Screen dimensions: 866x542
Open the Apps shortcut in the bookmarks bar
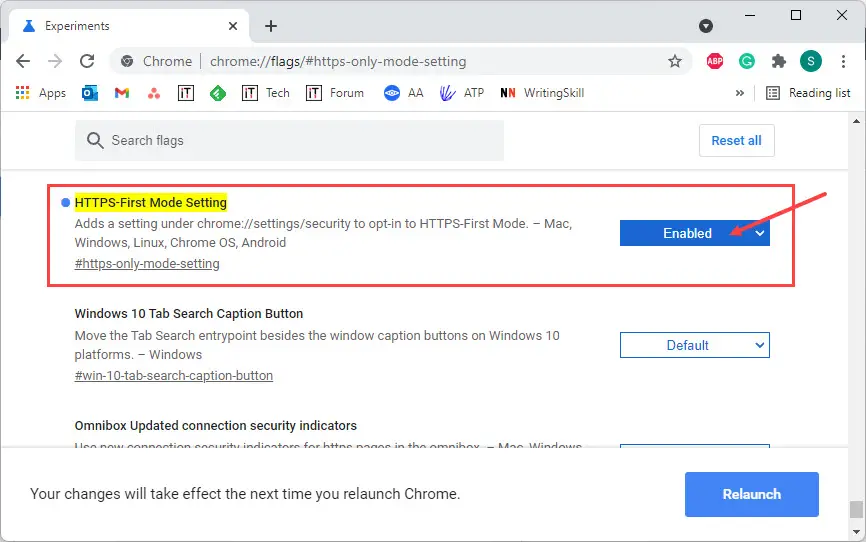coord(41,93)
